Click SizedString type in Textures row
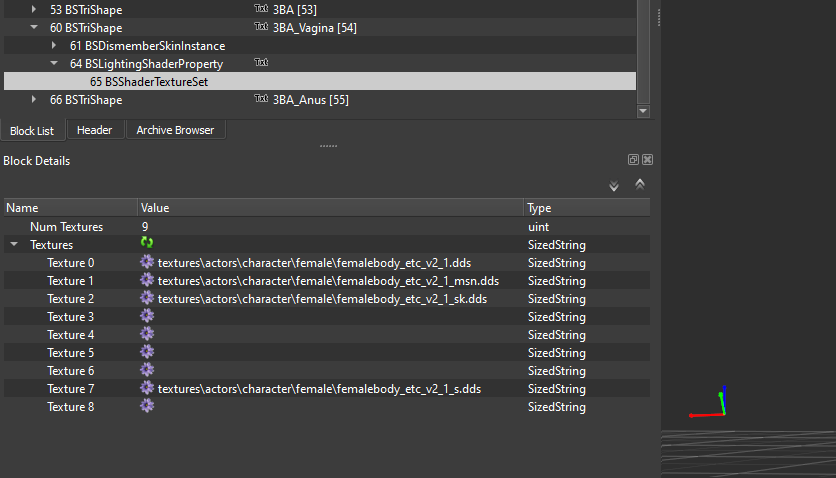This screenshot has height=478, width=836. tap(557, 245)
